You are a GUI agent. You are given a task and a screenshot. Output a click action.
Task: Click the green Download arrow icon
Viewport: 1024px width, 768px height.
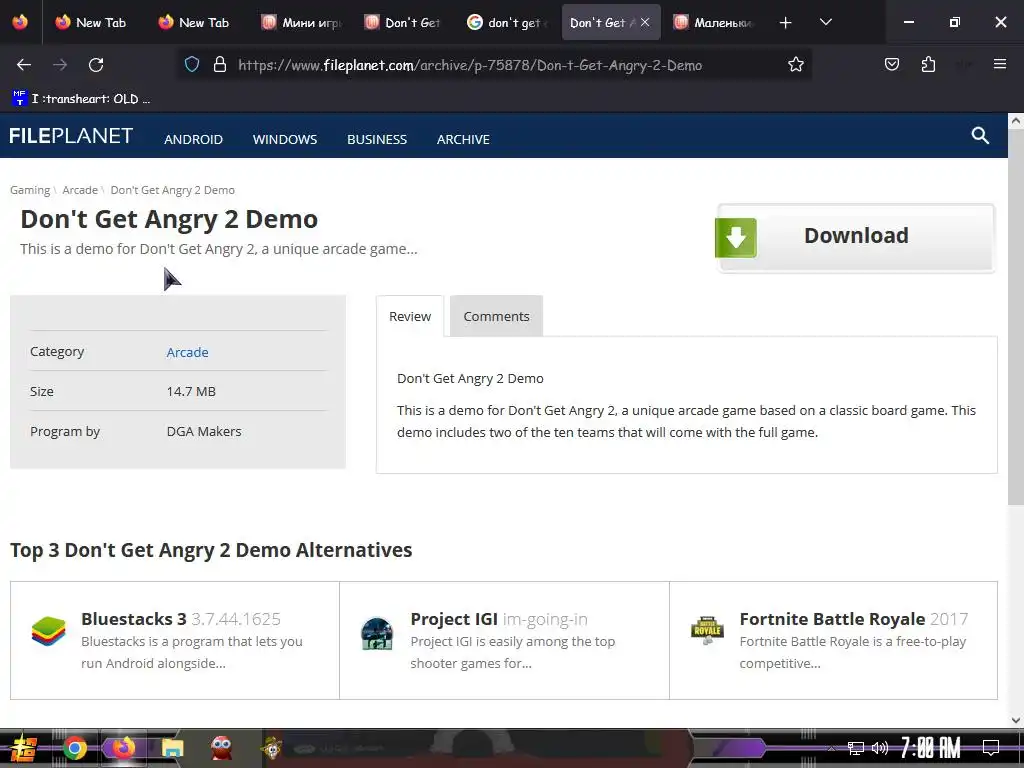[736, 238]
